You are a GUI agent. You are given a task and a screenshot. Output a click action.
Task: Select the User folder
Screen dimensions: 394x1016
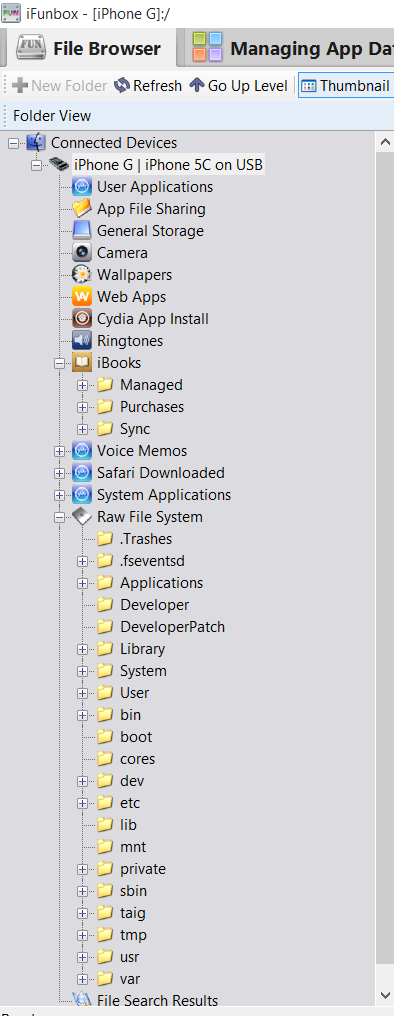[134, 693]
